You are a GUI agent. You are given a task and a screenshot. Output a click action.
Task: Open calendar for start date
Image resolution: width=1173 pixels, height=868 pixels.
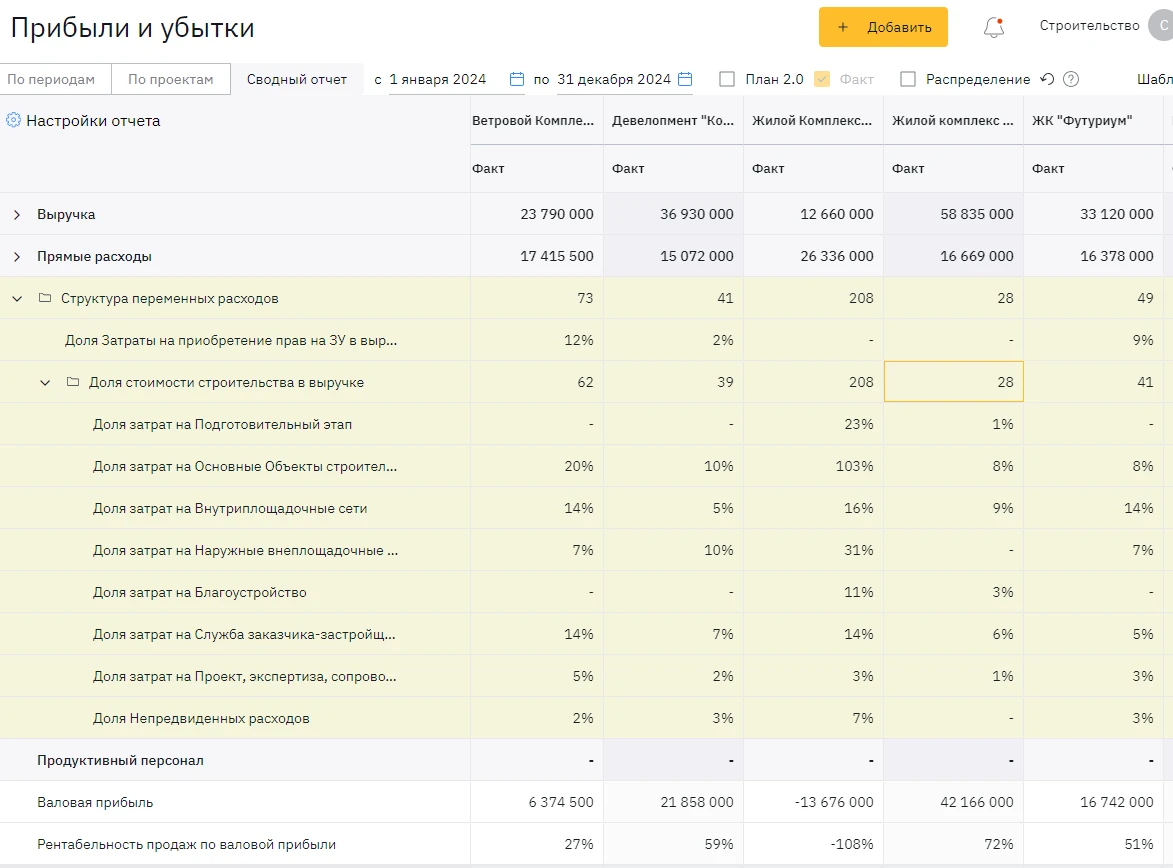516,79
